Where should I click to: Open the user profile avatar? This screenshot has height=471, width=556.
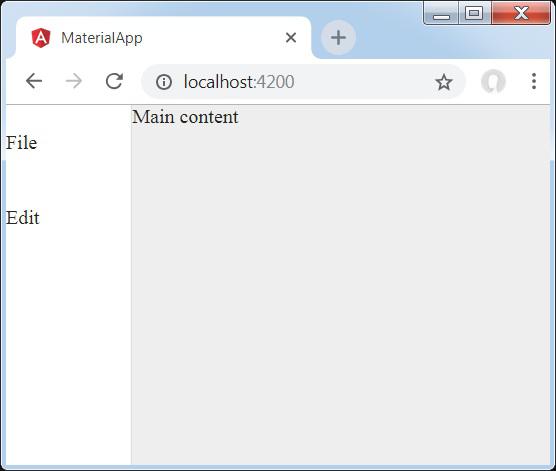pos(493,82)
